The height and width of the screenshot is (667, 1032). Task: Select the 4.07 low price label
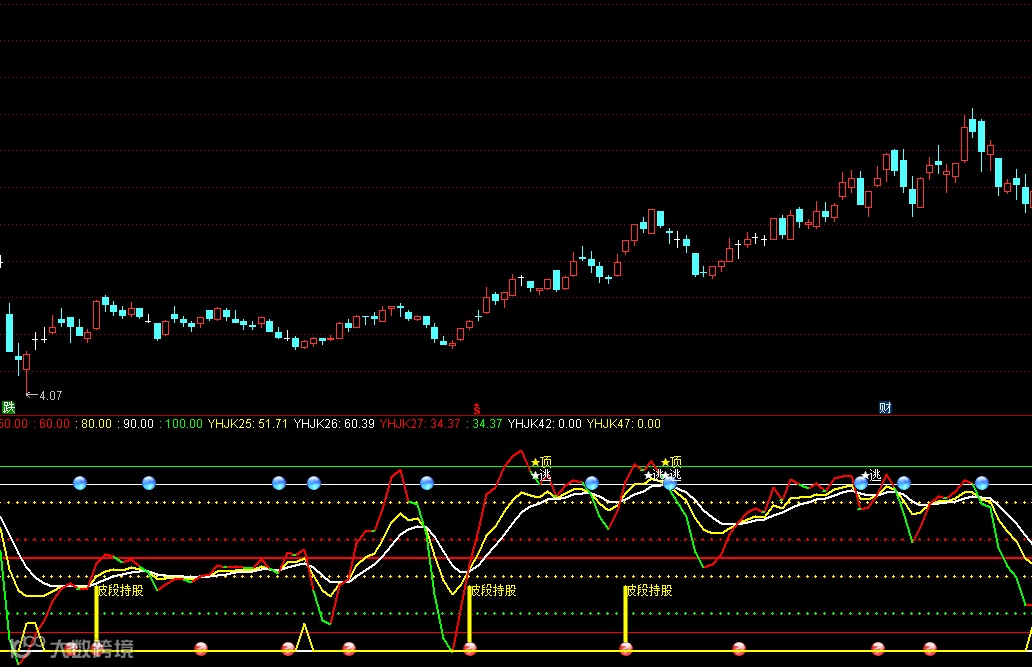[51, 396]
